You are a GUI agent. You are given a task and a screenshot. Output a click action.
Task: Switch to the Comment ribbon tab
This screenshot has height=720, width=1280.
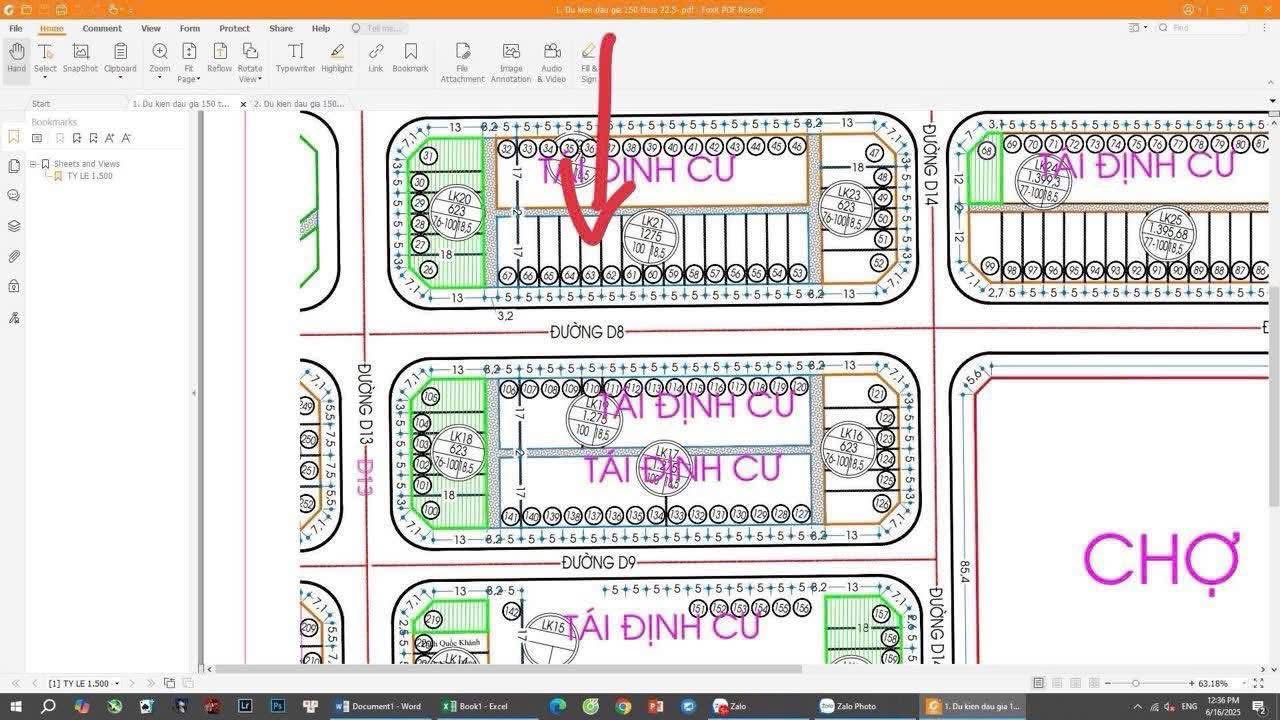(x=101, y=28)
